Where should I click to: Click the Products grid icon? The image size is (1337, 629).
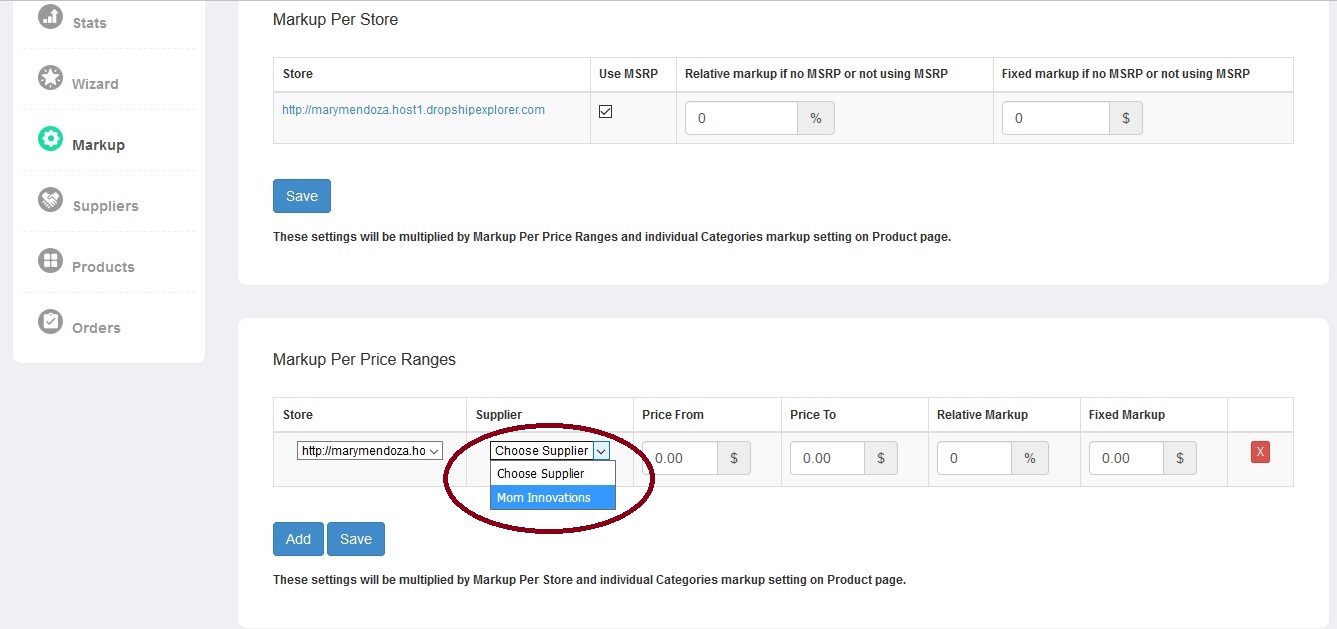coord(50,261)
